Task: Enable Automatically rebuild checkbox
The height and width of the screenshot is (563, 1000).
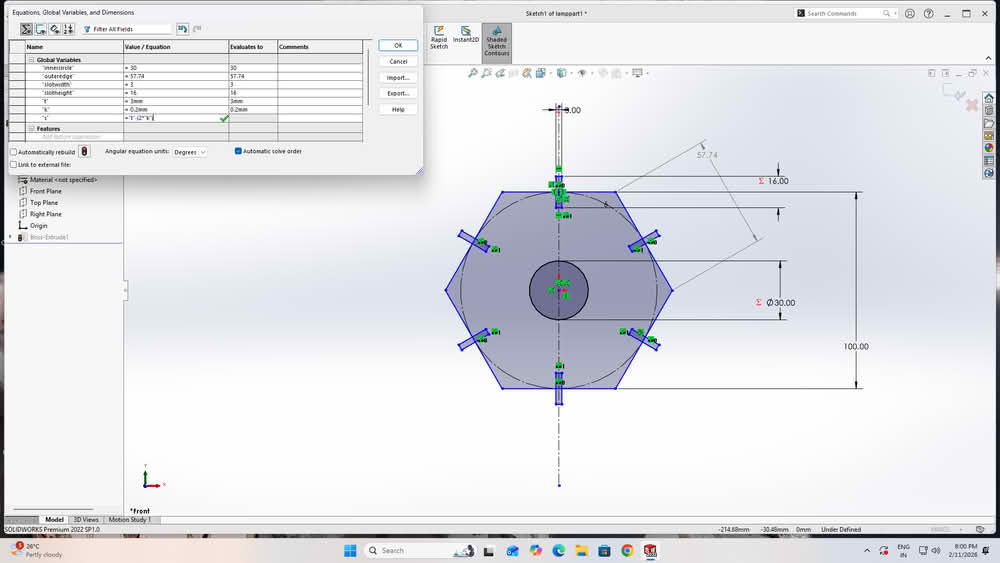Action: [13, 152]
